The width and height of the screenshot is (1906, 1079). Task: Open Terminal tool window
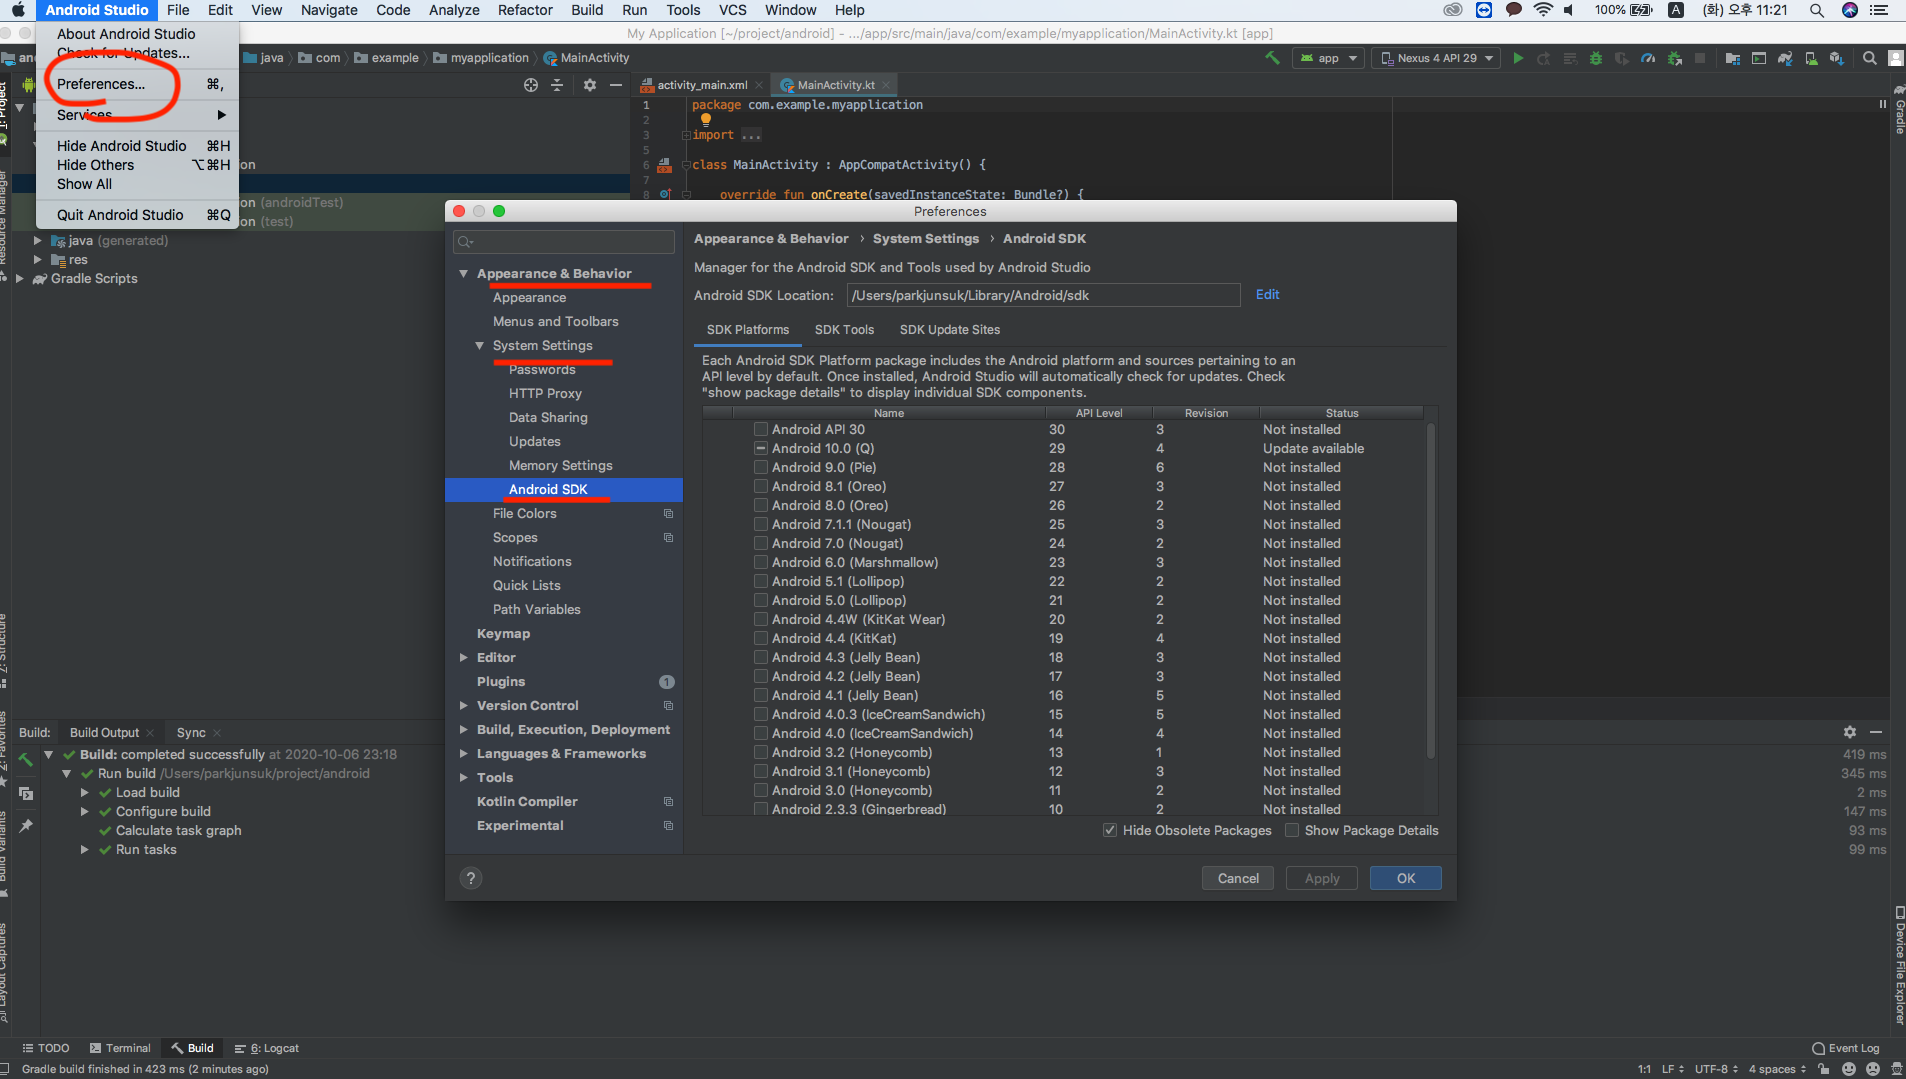(120, 1048)
